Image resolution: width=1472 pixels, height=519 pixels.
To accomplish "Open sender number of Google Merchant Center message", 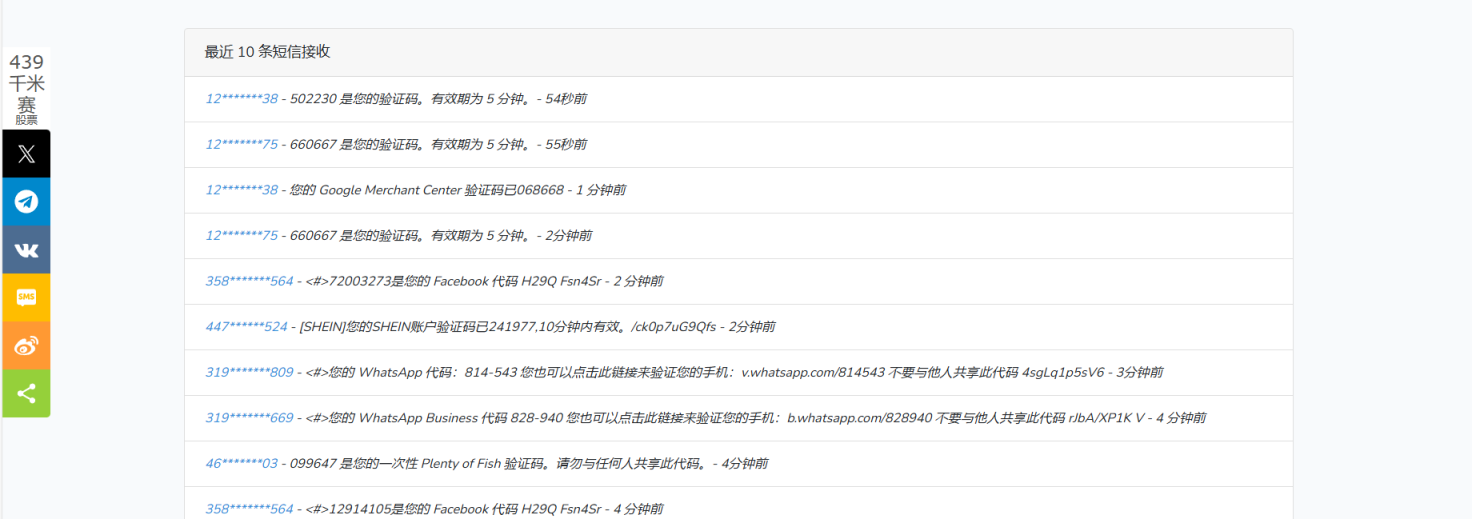I will point(242,190).
